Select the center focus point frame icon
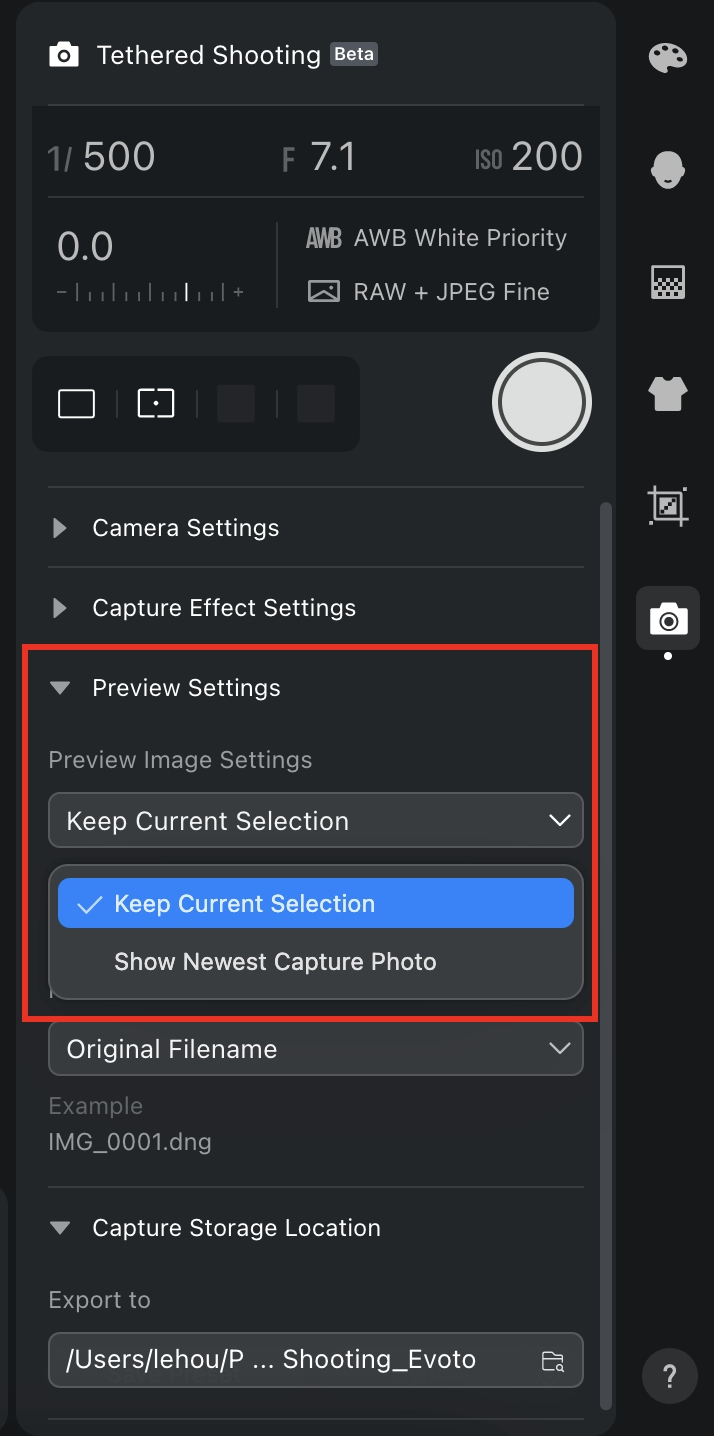 [x=156, y=404]
